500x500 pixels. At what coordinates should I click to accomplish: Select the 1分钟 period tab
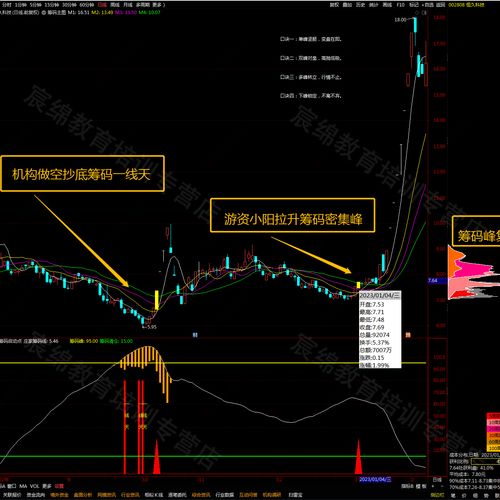21,5
